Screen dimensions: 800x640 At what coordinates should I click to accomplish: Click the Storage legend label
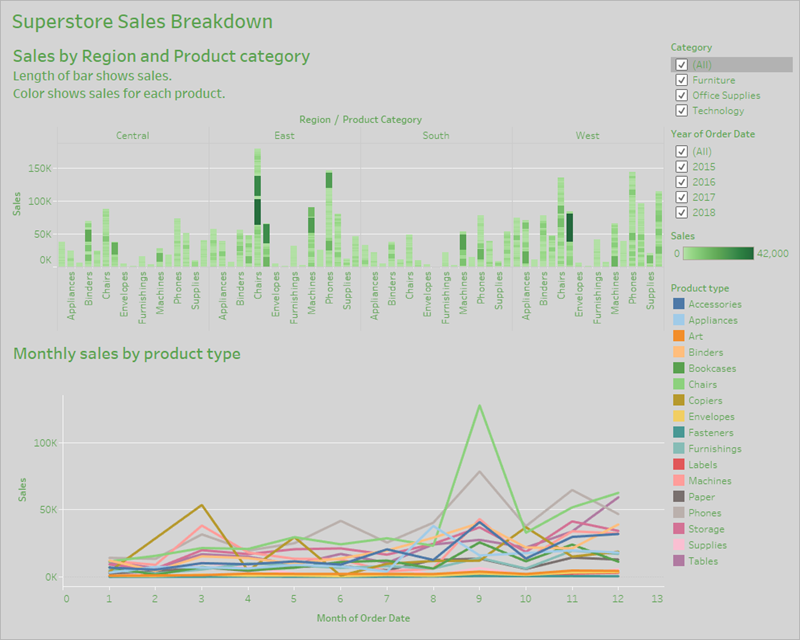click(x=706, y=529)
